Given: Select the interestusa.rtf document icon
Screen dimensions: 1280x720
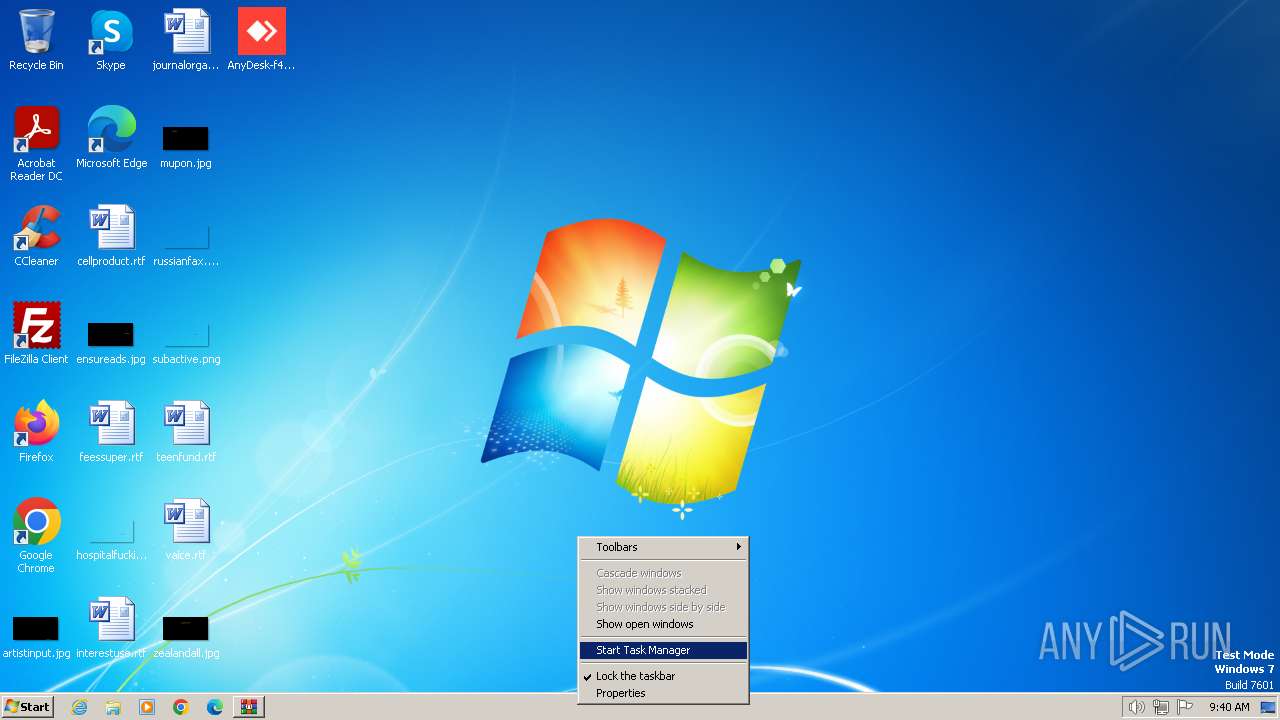Looking at the screenshot, I should 111,628.
